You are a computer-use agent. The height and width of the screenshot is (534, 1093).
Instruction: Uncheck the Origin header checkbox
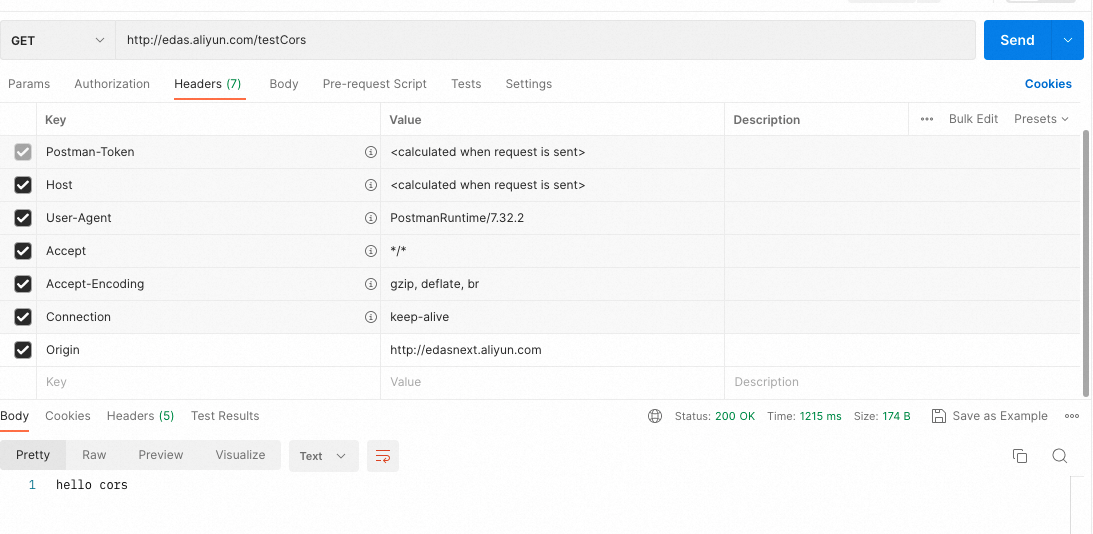(x=23, y=350)
